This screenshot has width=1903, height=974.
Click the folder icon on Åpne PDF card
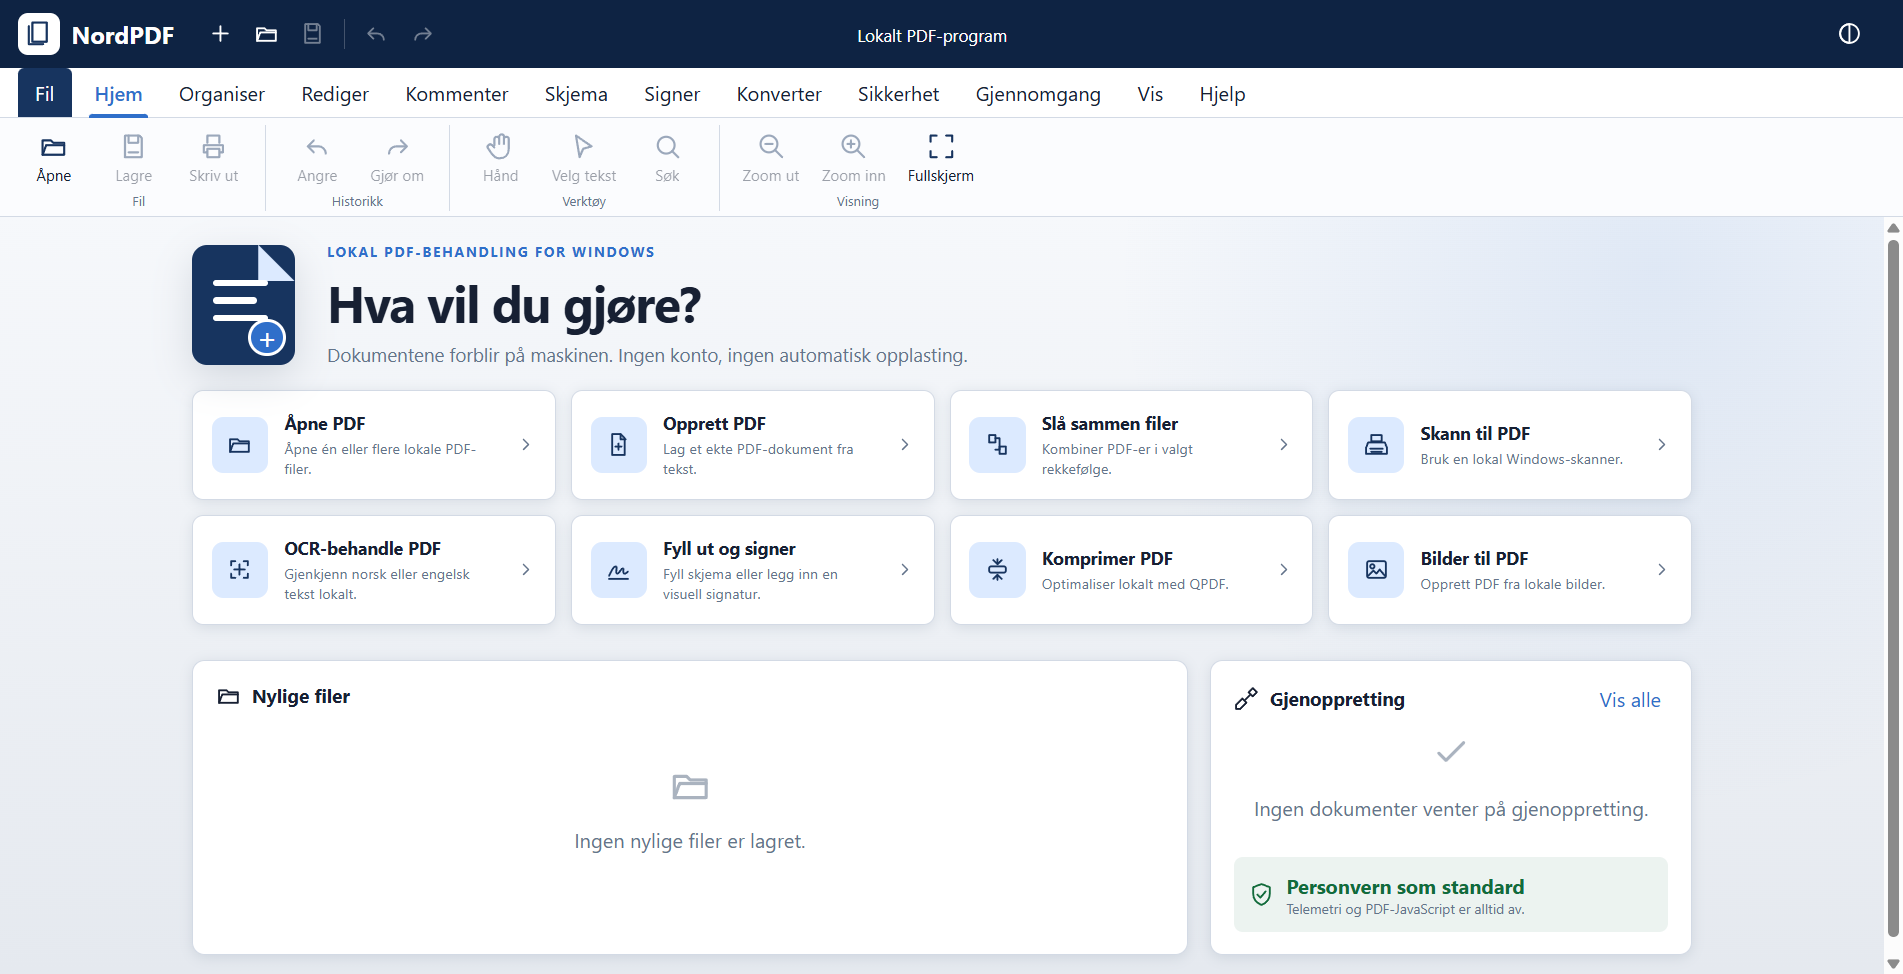click(x=240, y=445)
